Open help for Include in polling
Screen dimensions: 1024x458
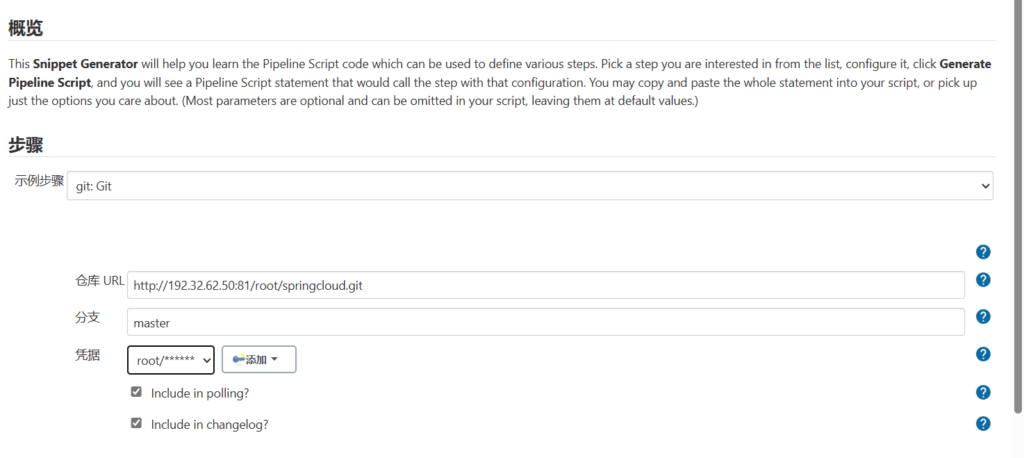click(x=983, y=392)
